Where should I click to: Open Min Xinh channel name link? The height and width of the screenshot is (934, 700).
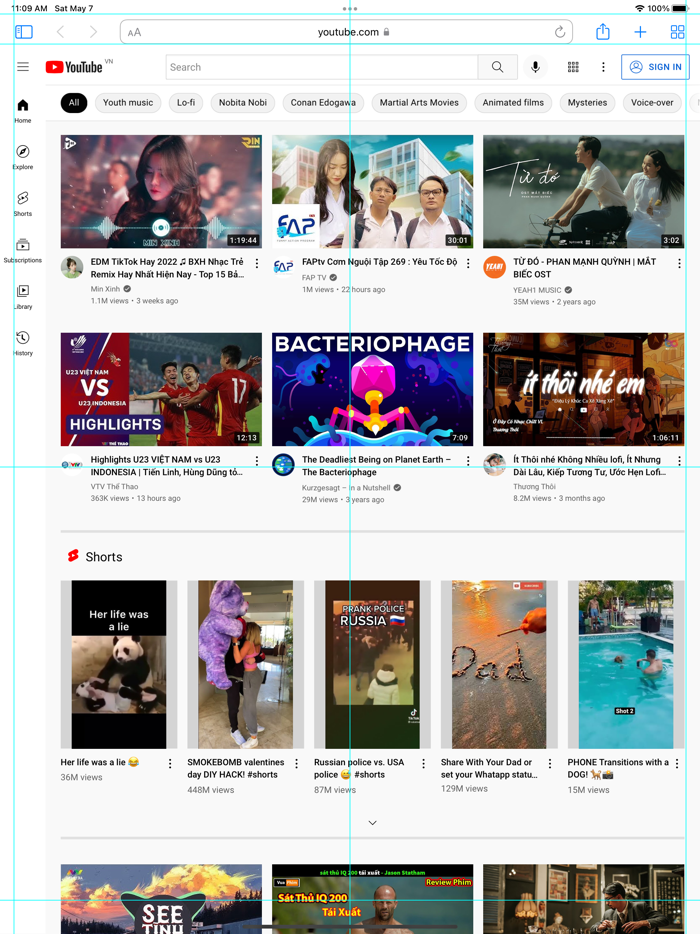pyautogui.click(x=105, y=289)
